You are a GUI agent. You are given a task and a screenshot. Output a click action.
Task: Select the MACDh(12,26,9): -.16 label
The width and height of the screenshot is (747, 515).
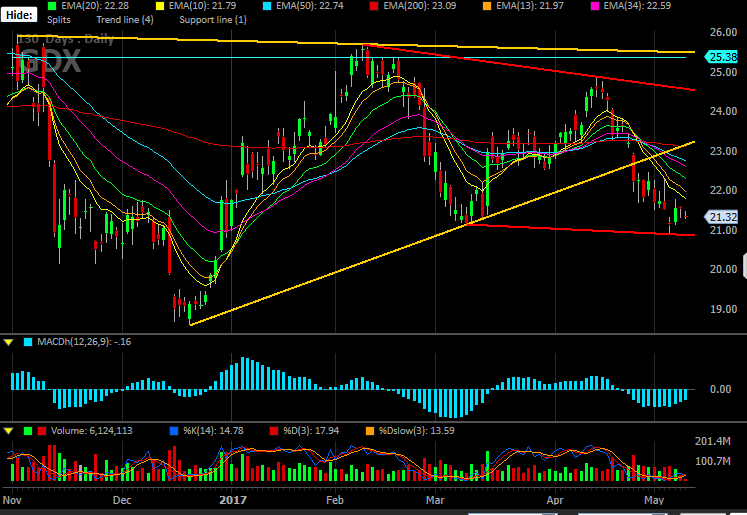coord(84,342)
